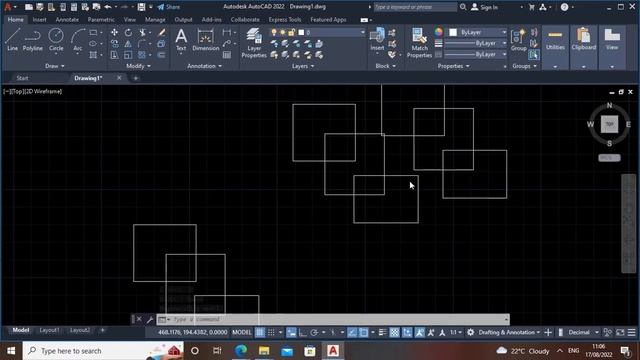
Task: Select the Rectangle draw tool
Action: pos(93,32)
